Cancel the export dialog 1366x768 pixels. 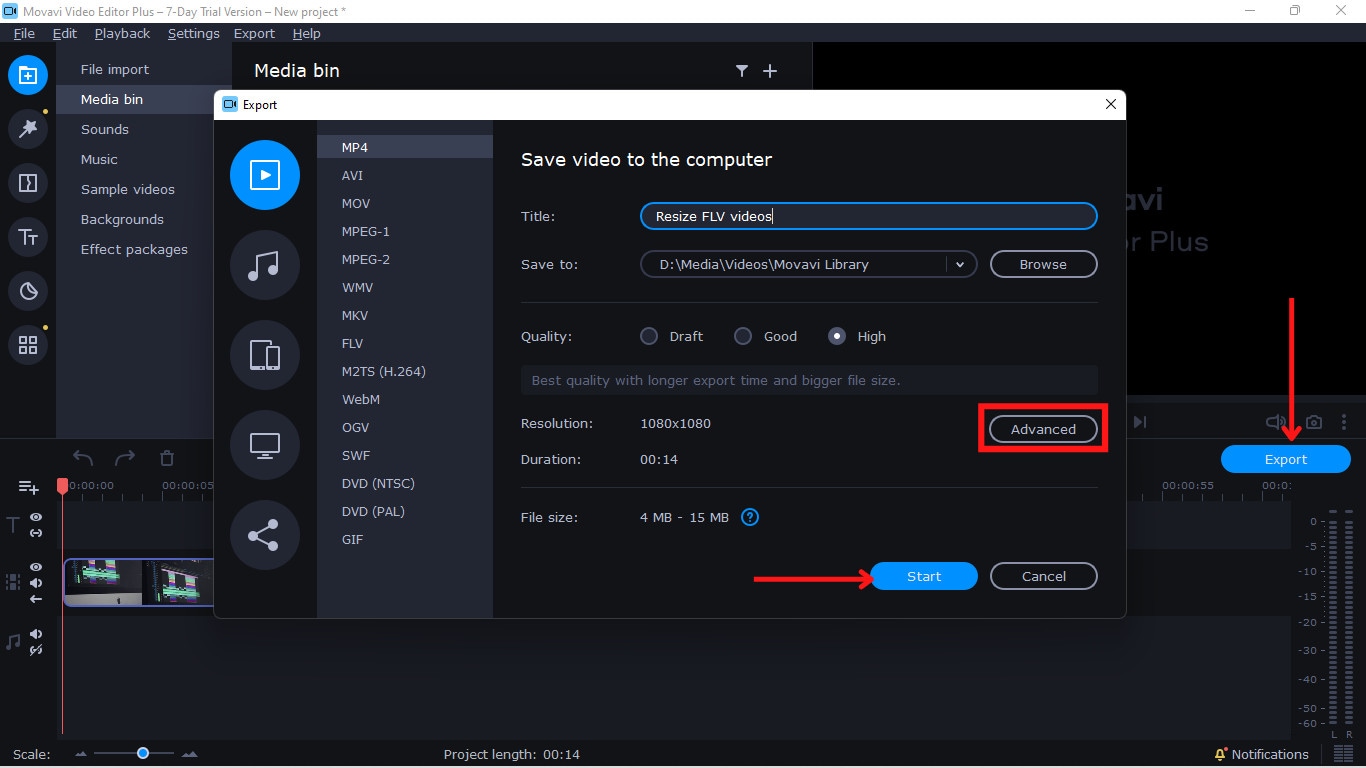click(x=1043, y=576)
